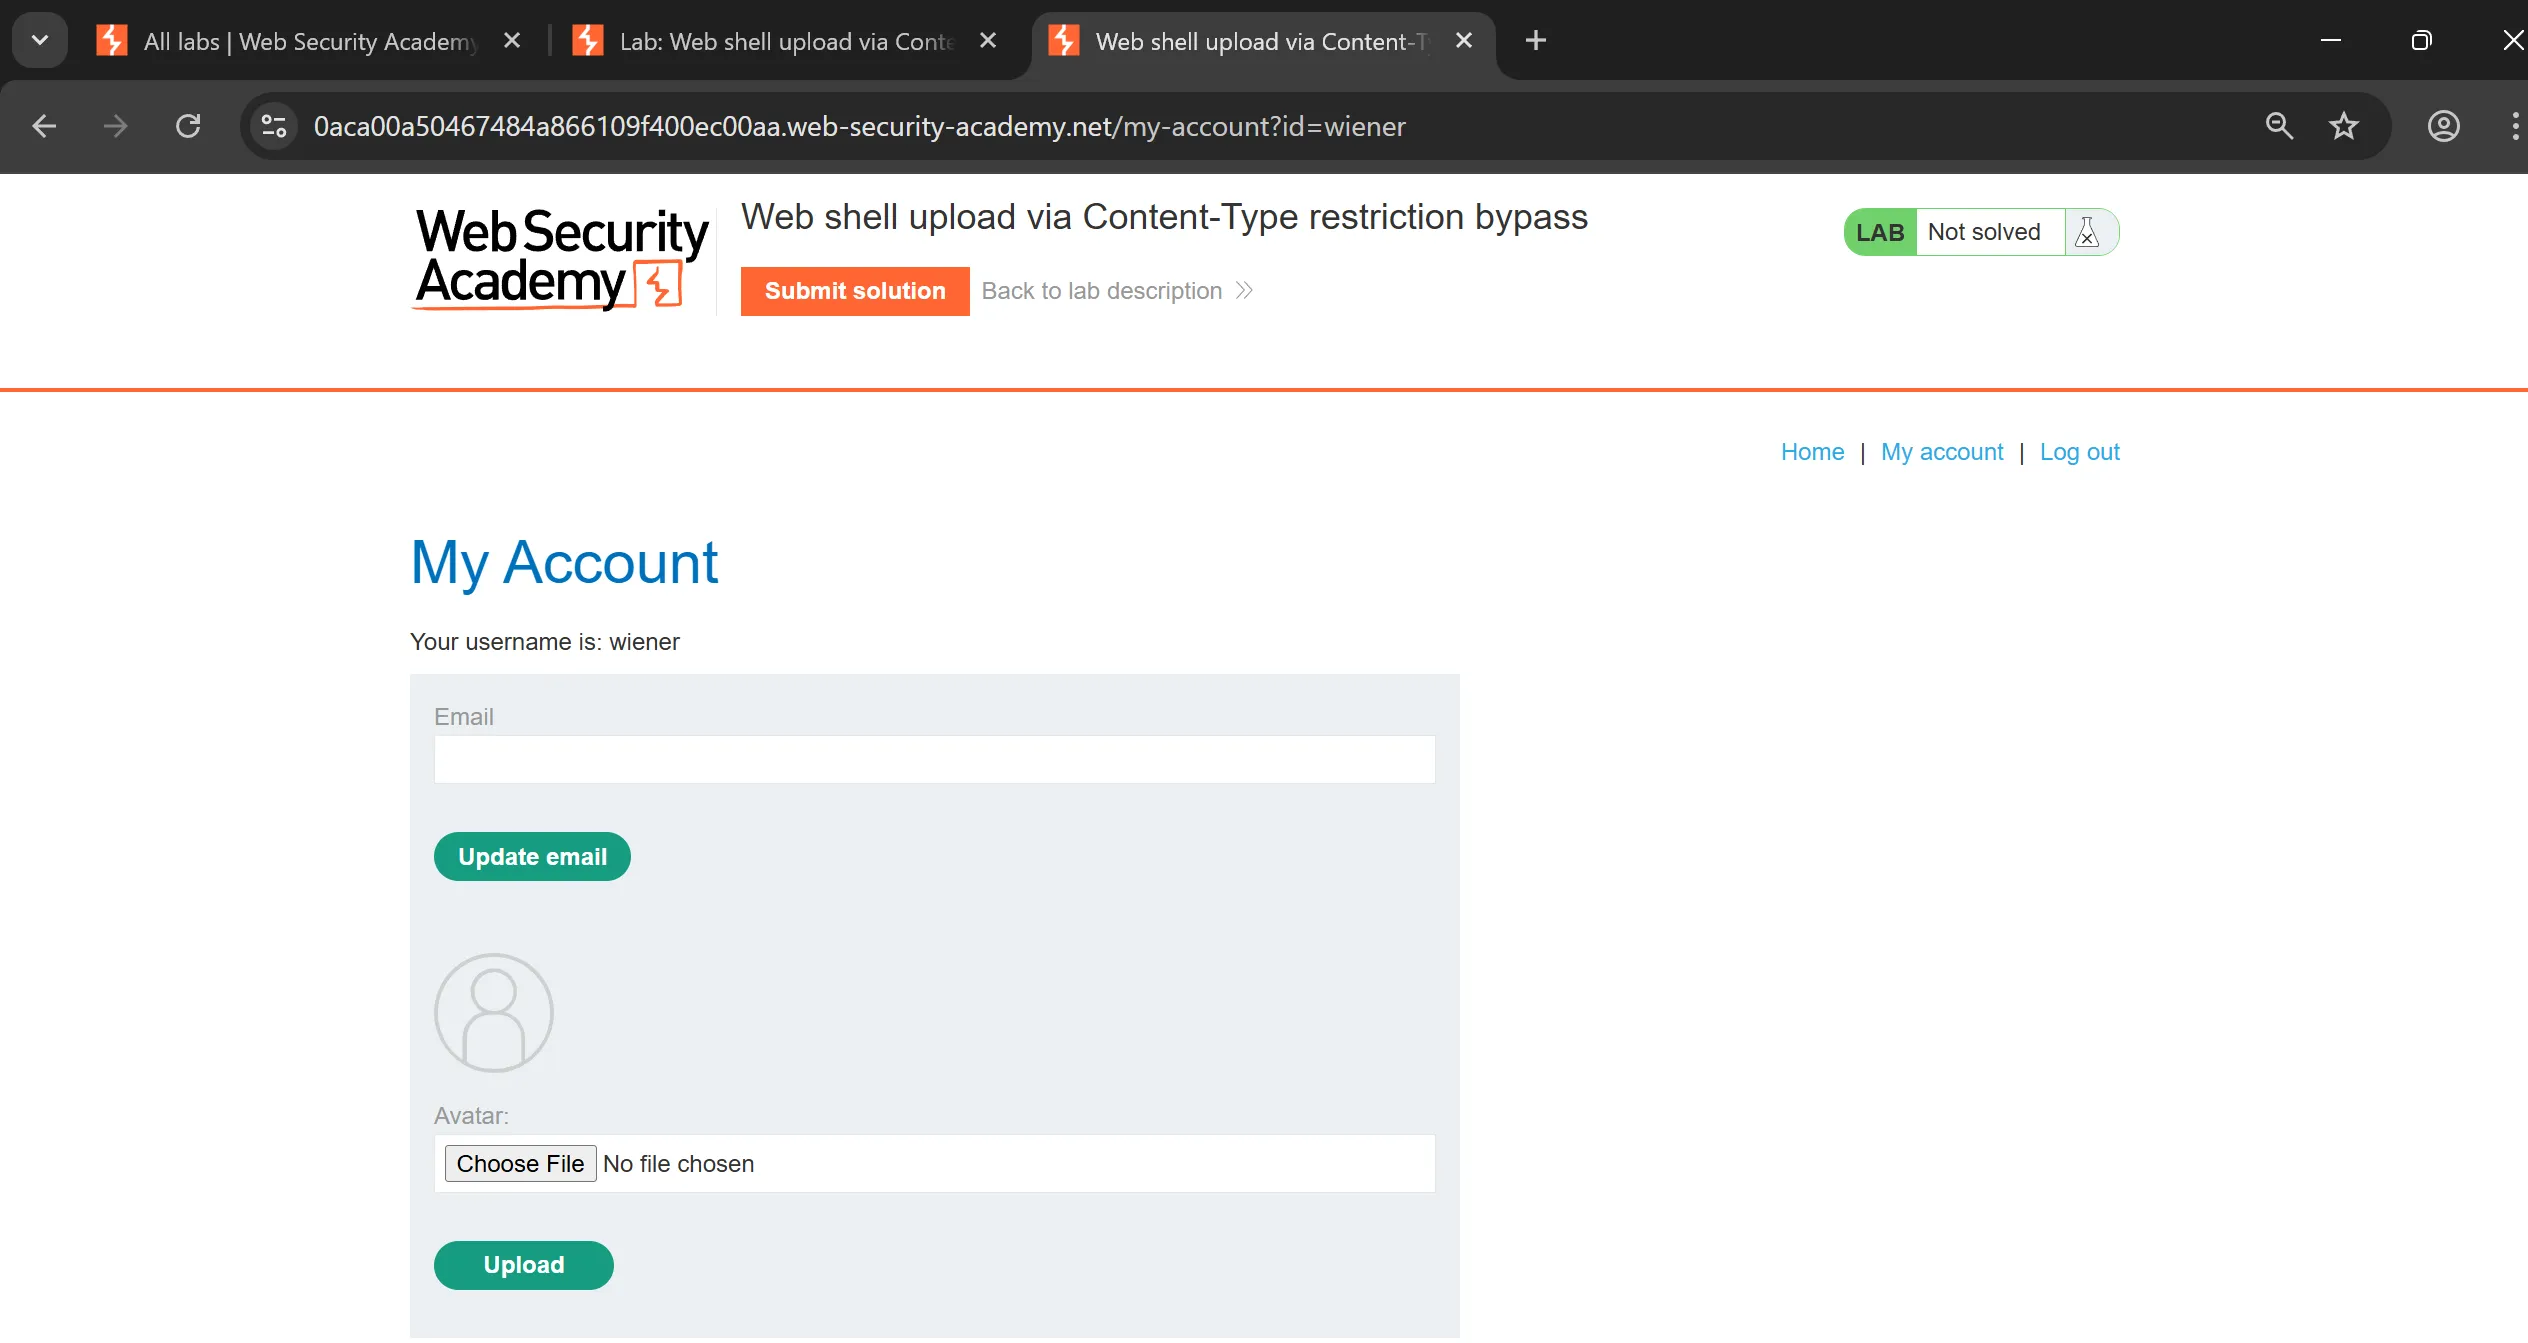Open the zoom magnifier icon

click(2279, 126)
